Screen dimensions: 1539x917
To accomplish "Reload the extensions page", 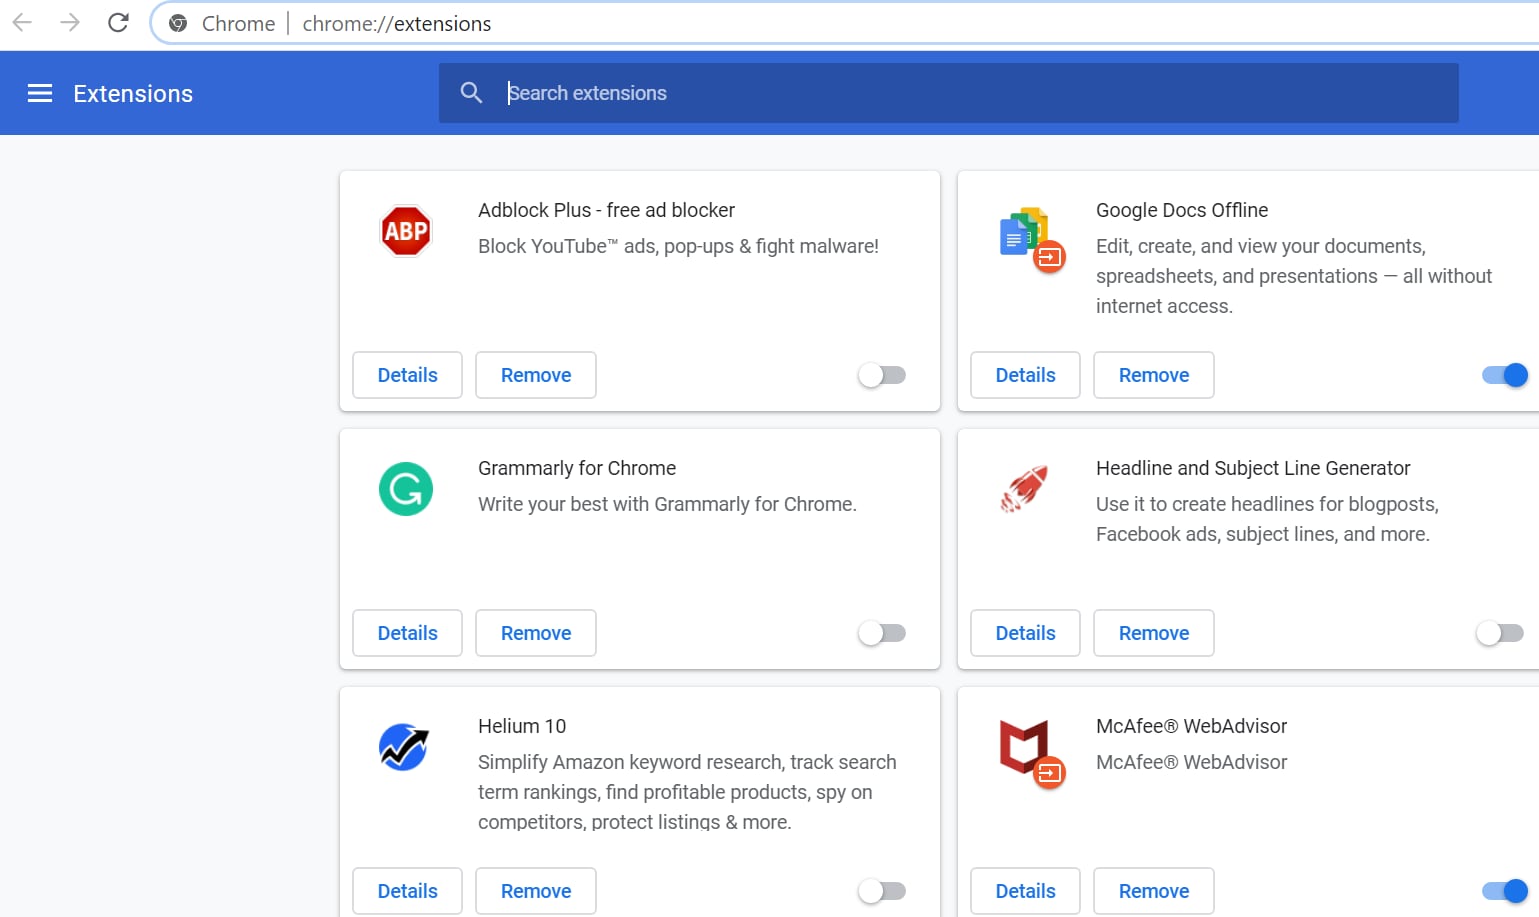I will (118, 23).
